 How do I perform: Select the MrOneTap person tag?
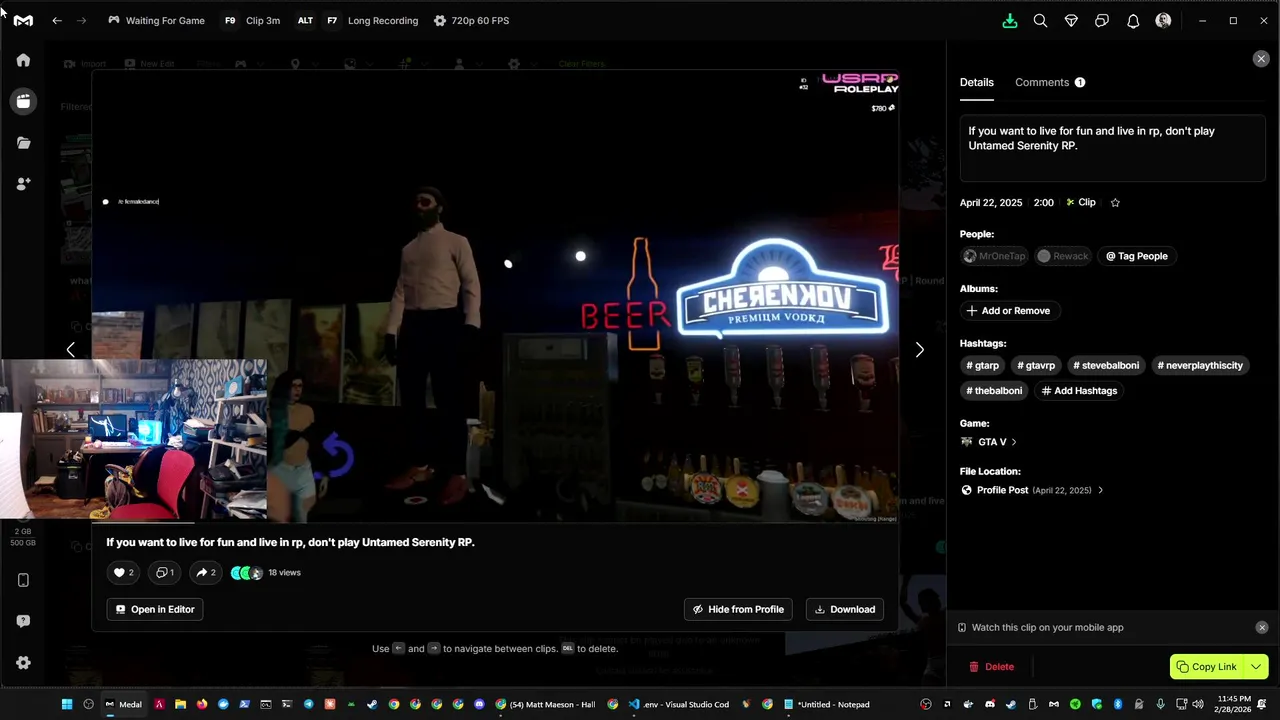point(994,256)
